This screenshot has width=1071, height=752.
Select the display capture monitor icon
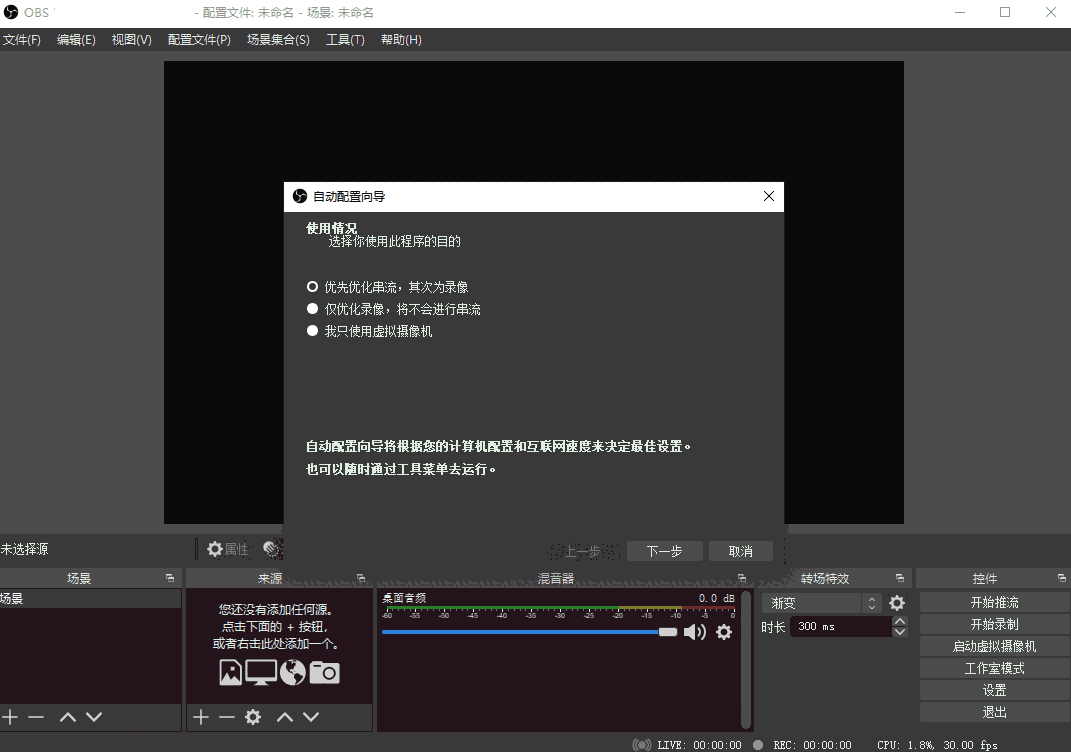[x=260, y=672]
